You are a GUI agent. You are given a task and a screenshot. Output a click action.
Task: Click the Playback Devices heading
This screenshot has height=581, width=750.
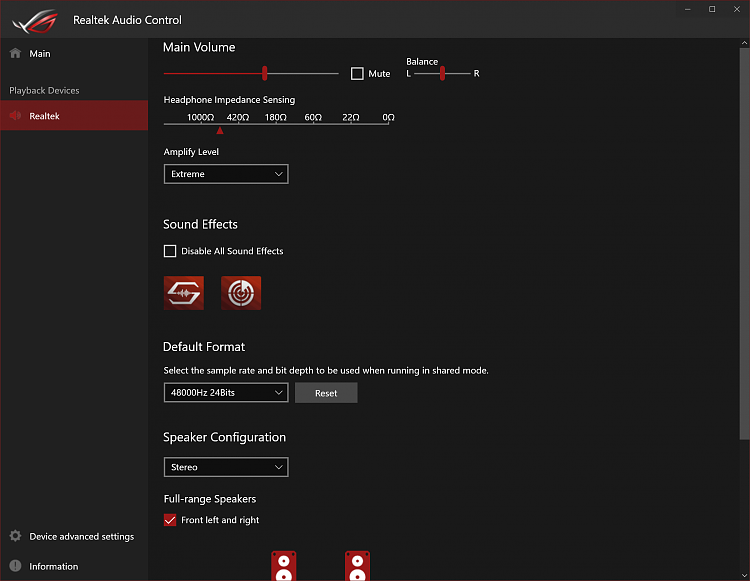44,90
